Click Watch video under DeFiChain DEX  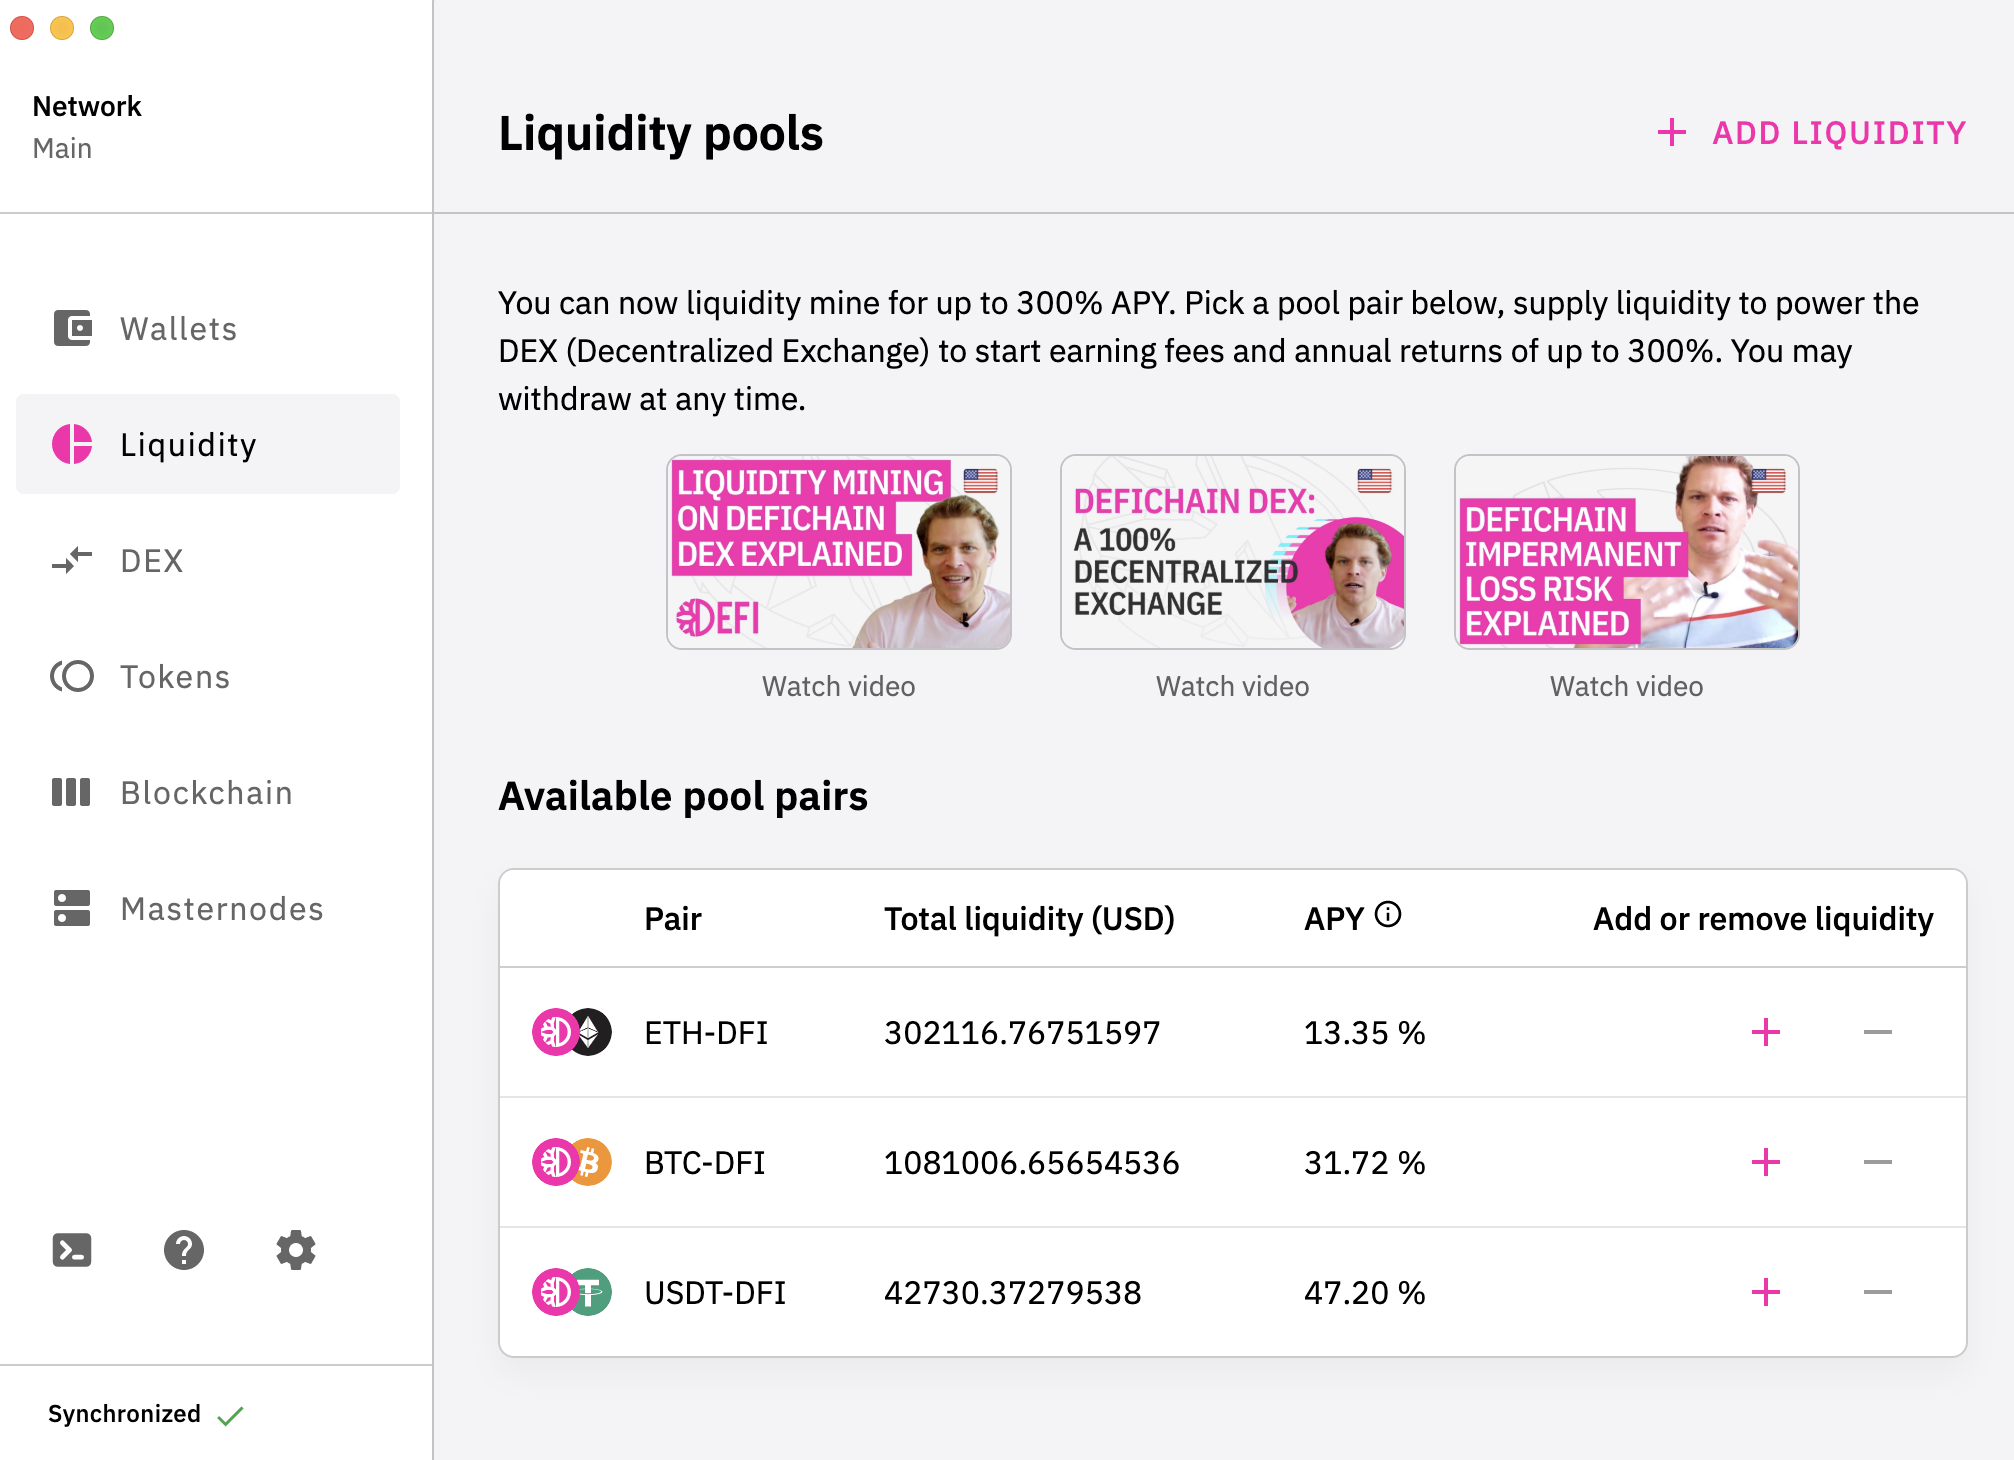click(1232, 686)
